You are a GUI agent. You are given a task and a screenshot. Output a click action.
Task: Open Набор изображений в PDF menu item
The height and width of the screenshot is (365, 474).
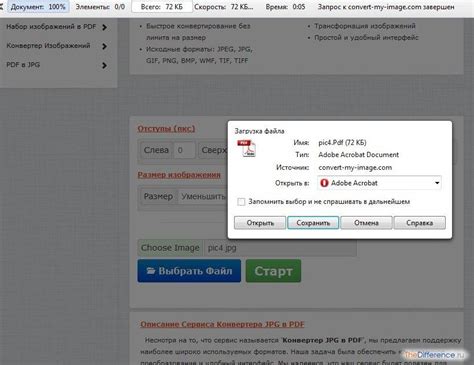click(x=51, y=27)
